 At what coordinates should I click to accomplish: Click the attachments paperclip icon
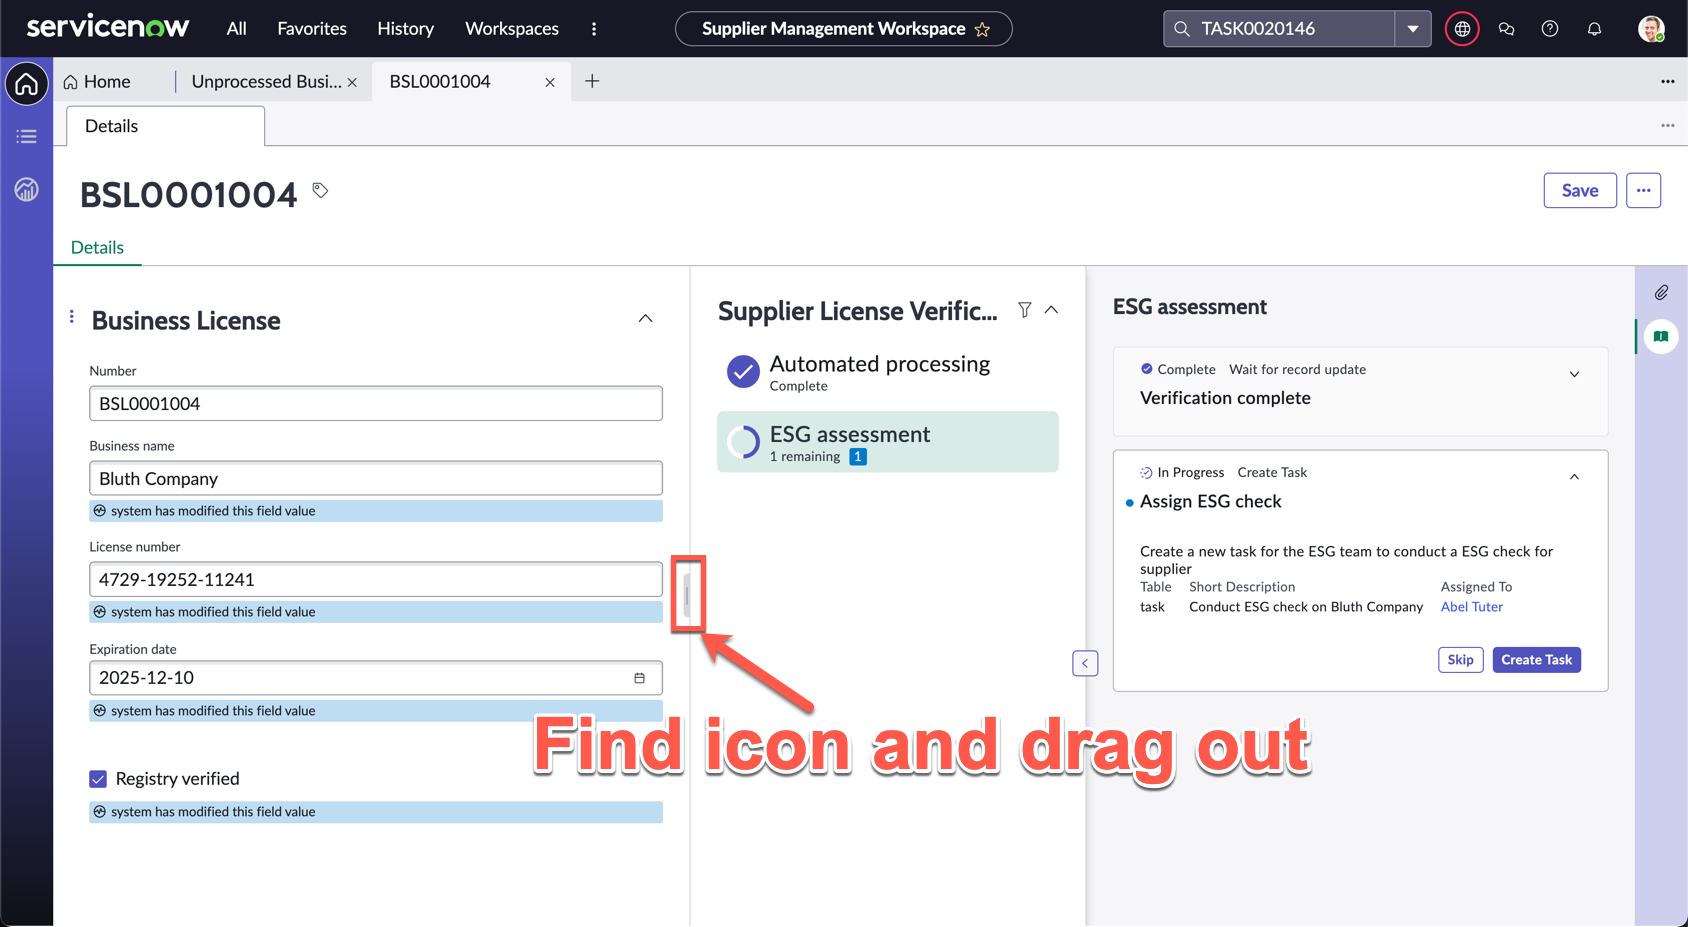(1661, 293)
